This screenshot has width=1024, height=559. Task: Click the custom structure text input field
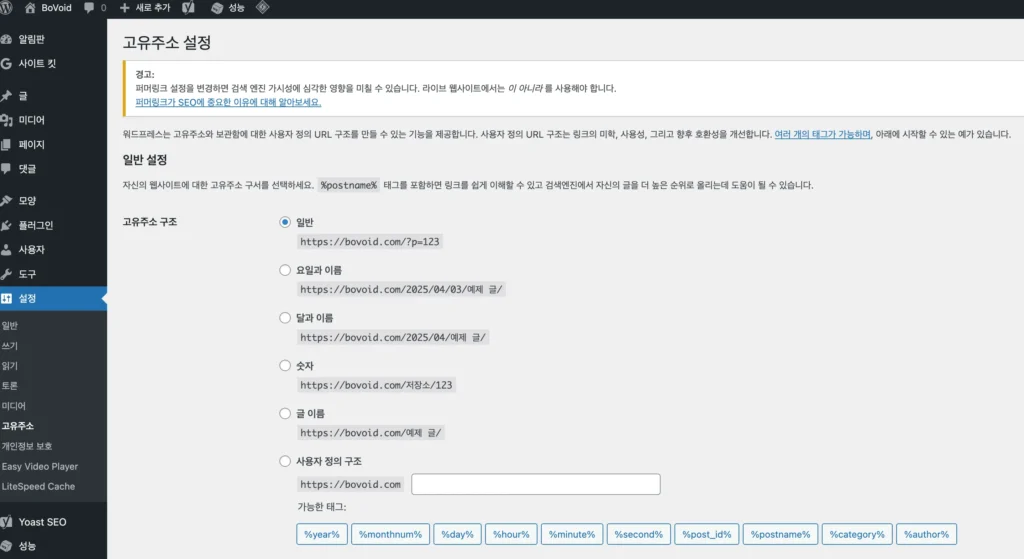pos(535,485)
